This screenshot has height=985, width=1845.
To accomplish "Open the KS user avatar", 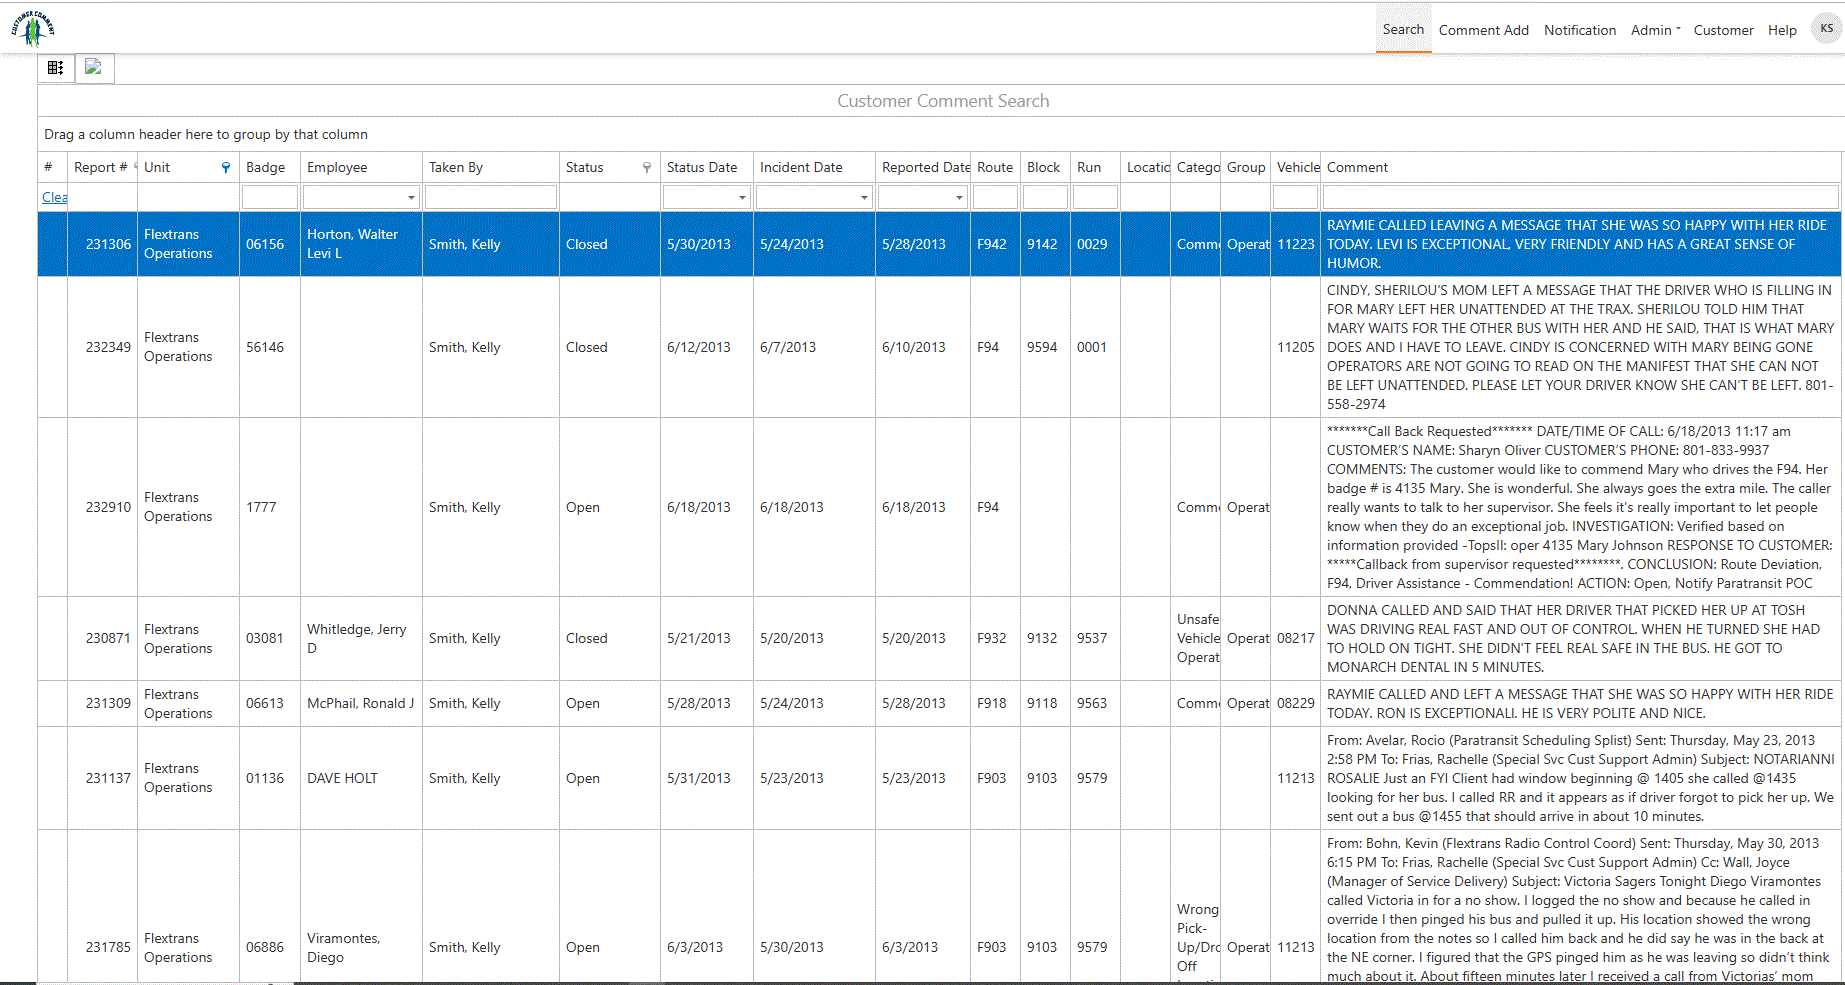I will click(1826, 29).
